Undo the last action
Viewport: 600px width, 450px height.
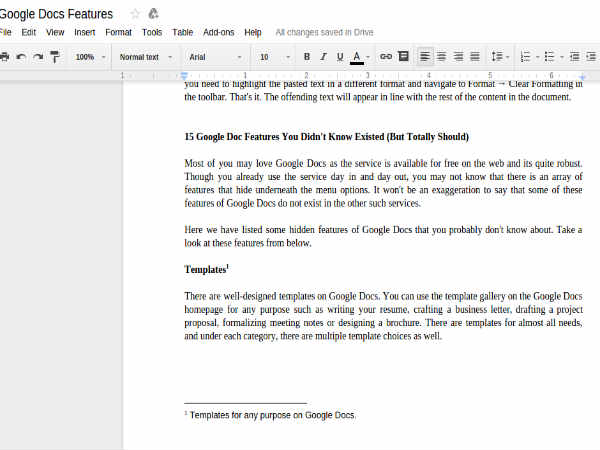[x=21, y=57]
